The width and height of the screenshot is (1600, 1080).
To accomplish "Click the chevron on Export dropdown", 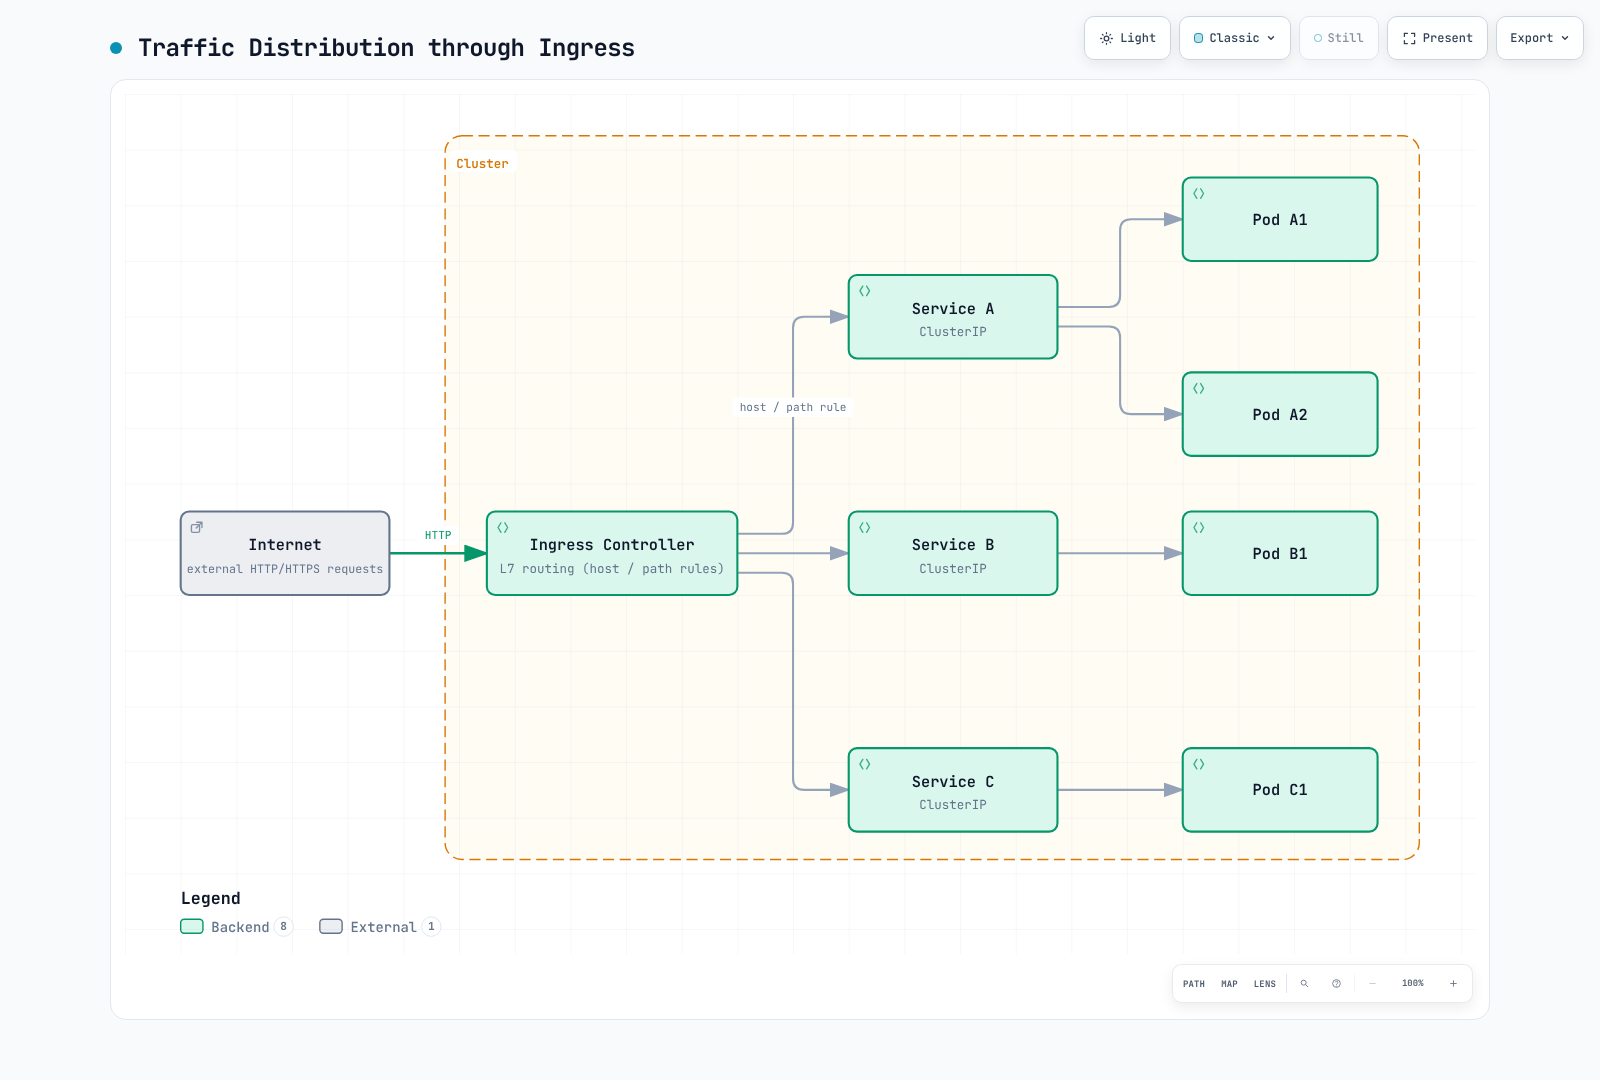I will pyautogui.click(x=1565, y=38).
